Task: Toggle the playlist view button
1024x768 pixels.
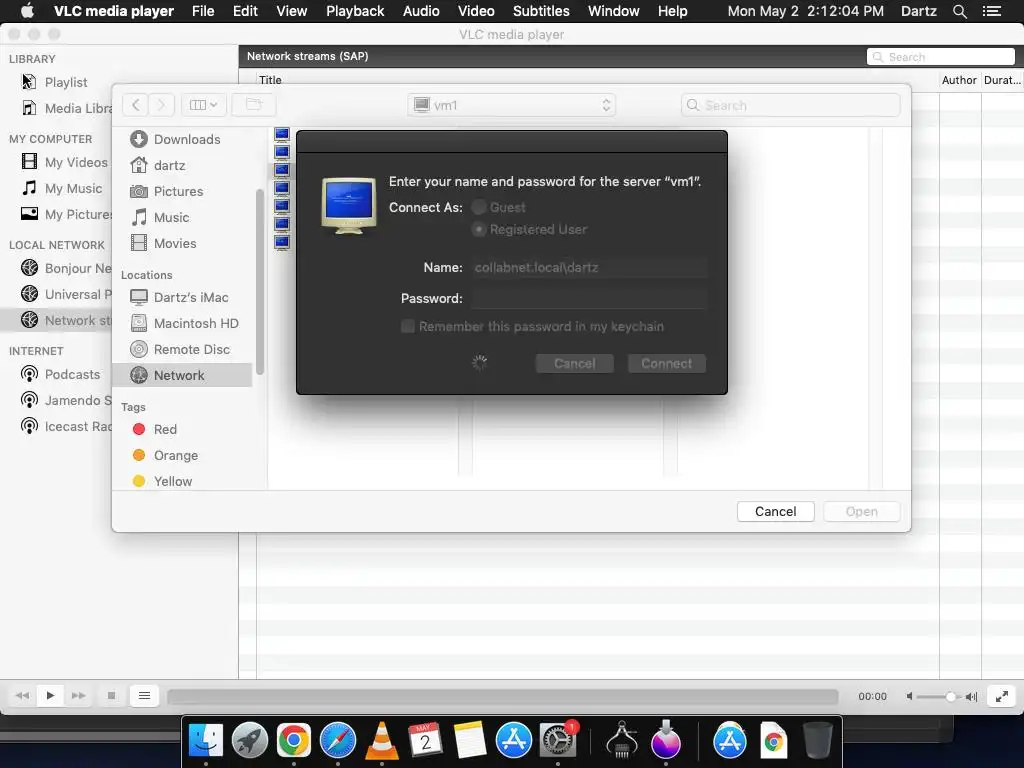Action: [144, 696]
